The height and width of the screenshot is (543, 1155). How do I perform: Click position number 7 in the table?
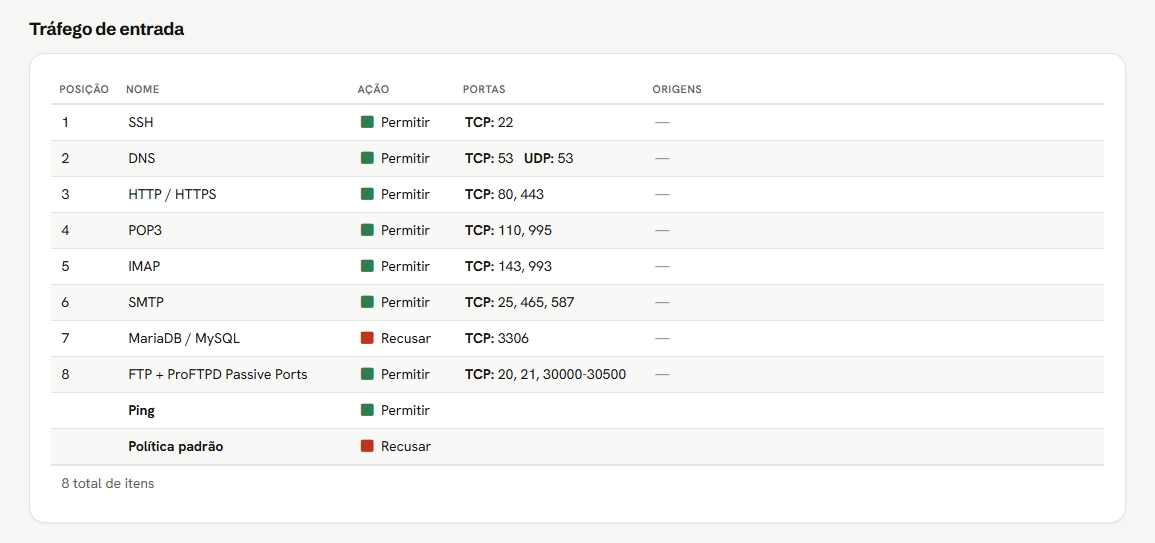[66, 339]
